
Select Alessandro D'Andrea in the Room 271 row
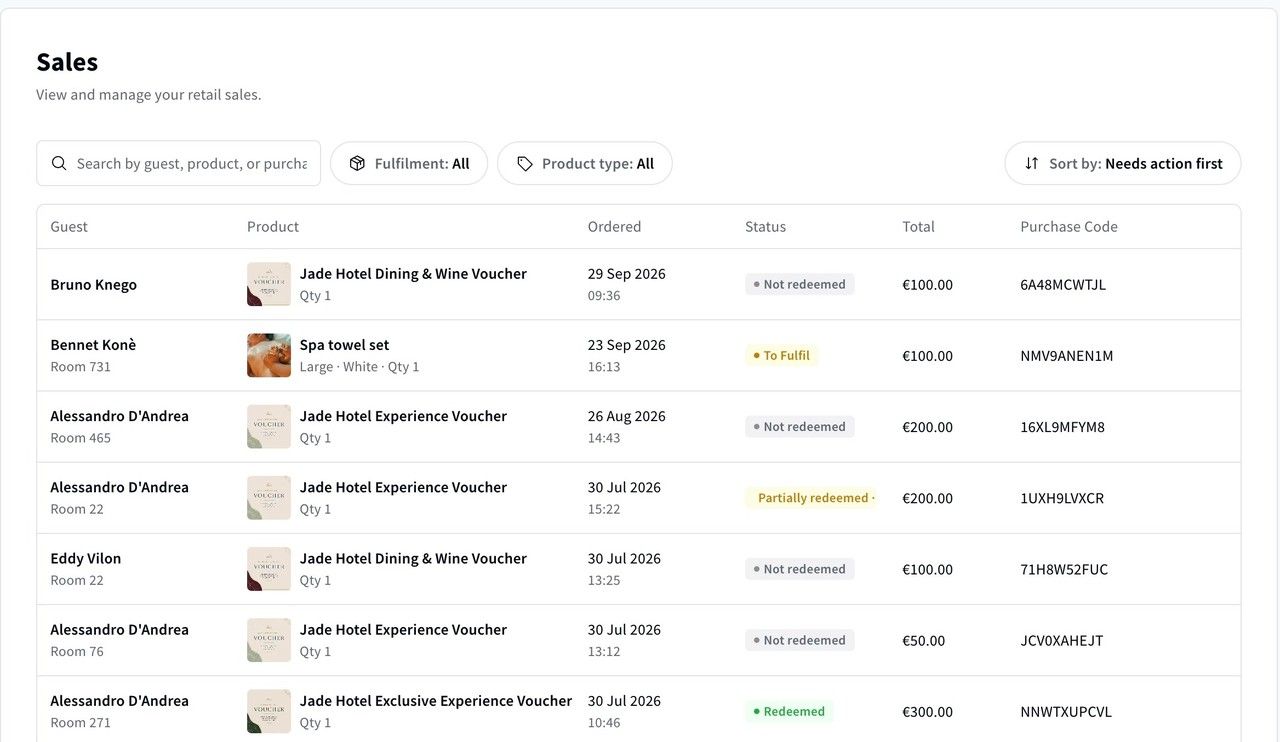120,701
